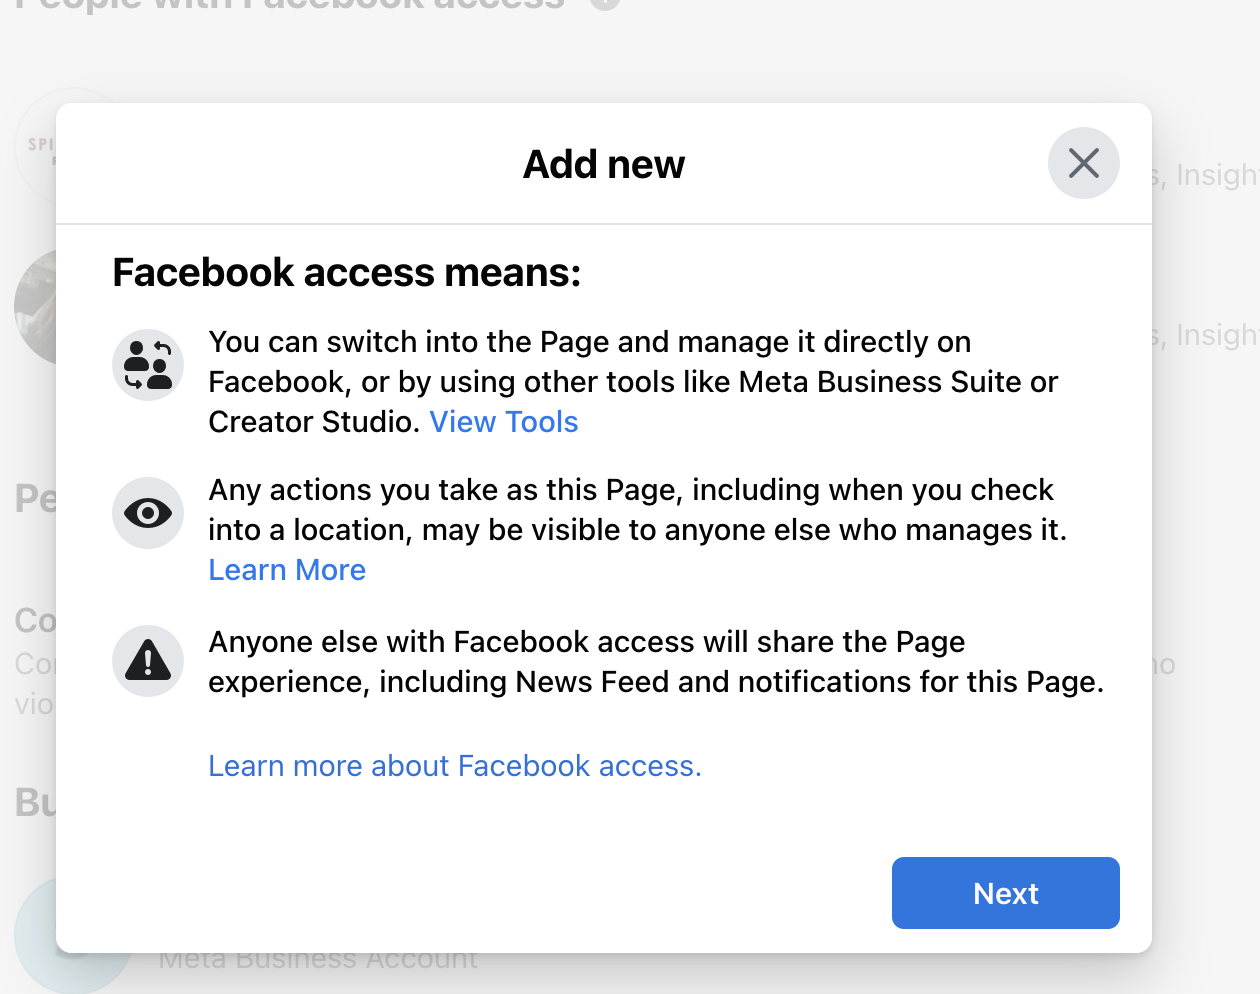Click the blue Next button
1260x994 pixels.
(x=1005, y=893)
